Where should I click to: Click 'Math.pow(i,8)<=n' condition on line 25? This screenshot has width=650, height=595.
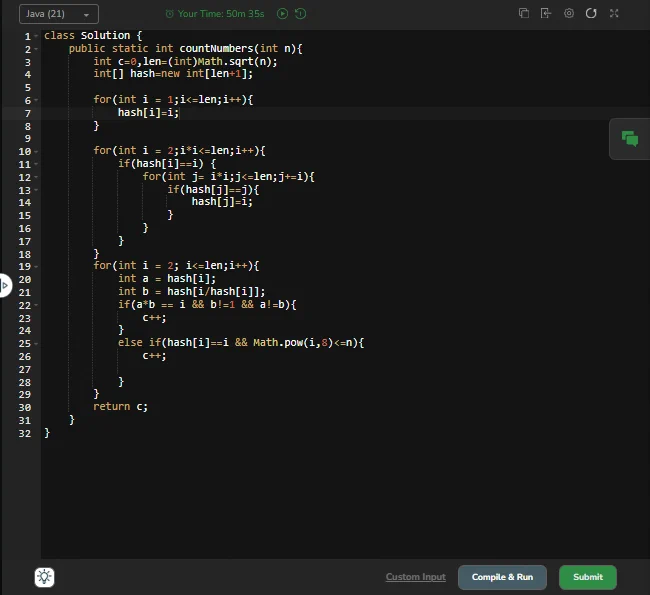point(305,343)
